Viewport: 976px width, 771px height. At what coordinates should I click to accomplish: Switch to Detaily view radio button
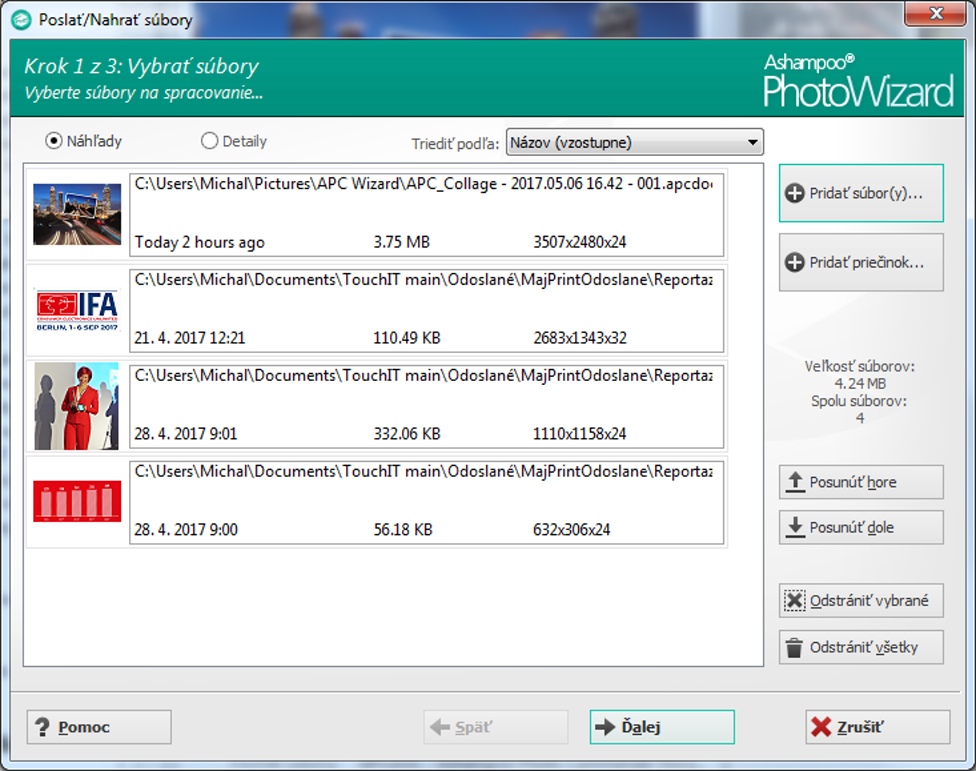[x=210, y=141]
